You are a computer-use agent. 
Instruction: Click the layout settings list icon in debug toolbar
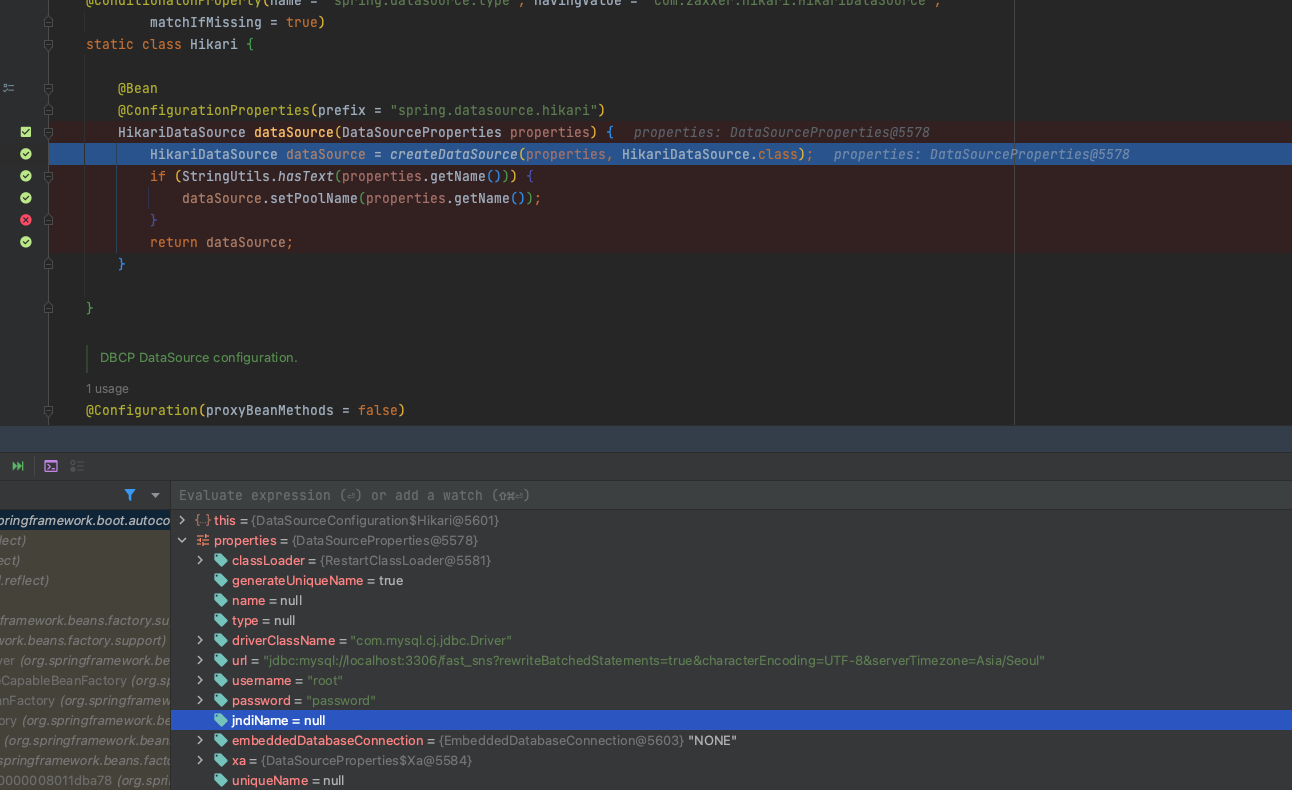(x=77, y=465)
